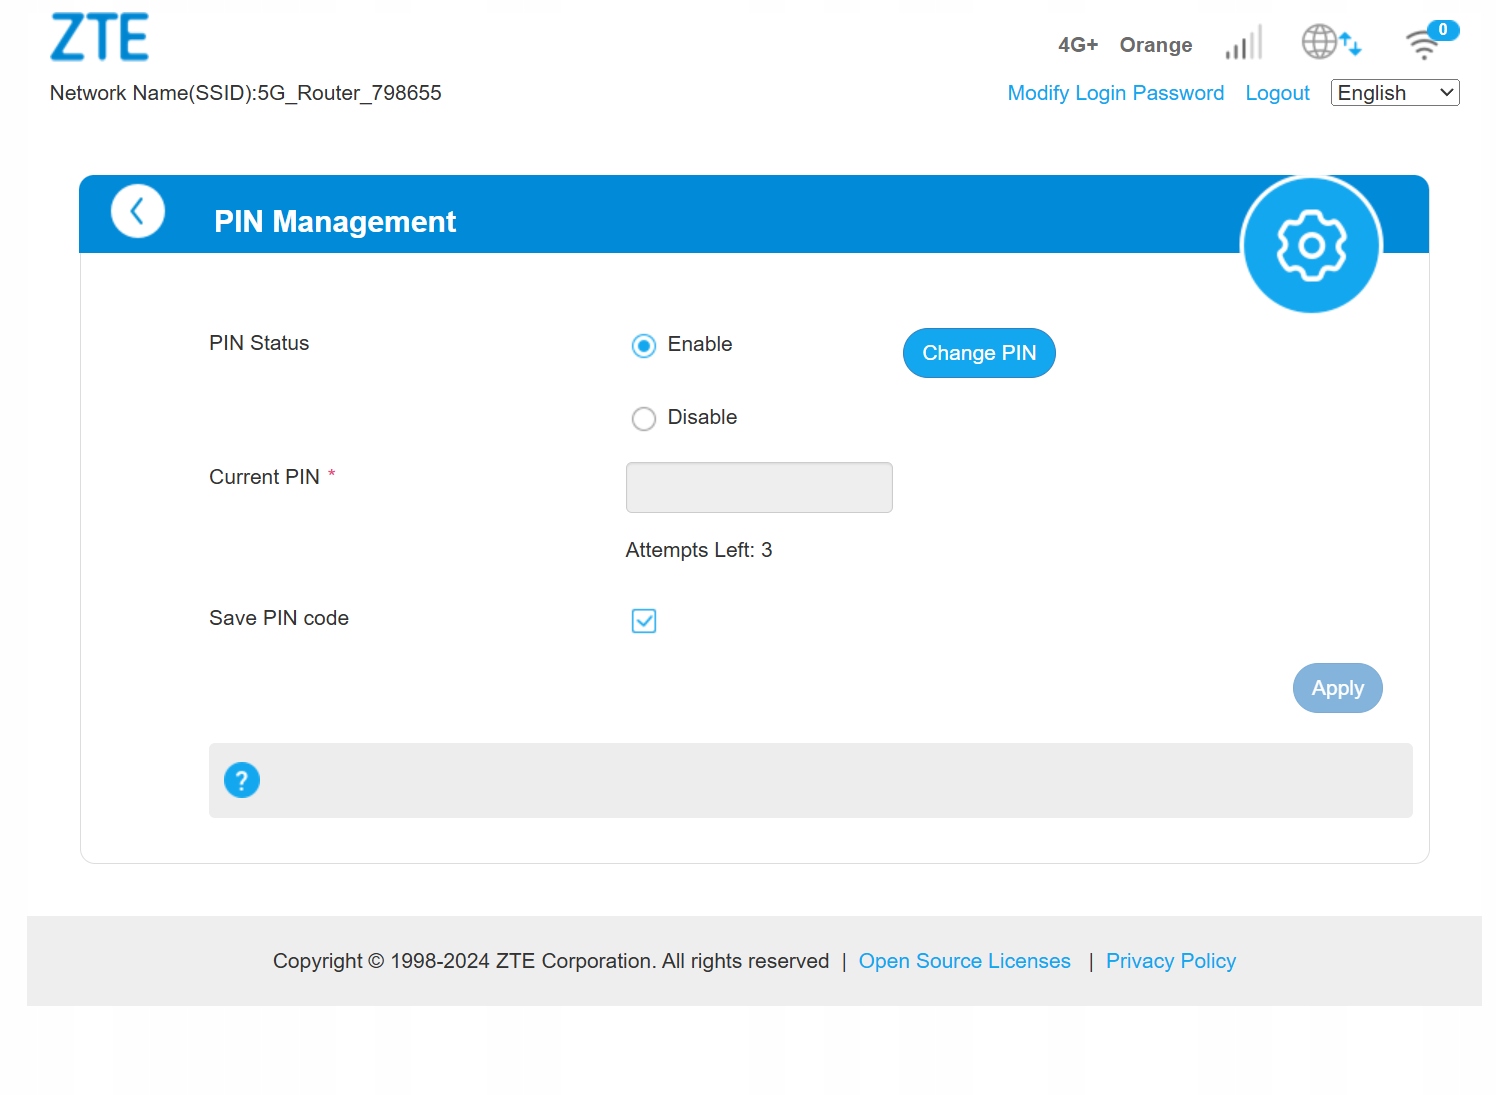The image size is (1497, 1095).
Task: Click the Modify Login Password link
Action: 1115,93
